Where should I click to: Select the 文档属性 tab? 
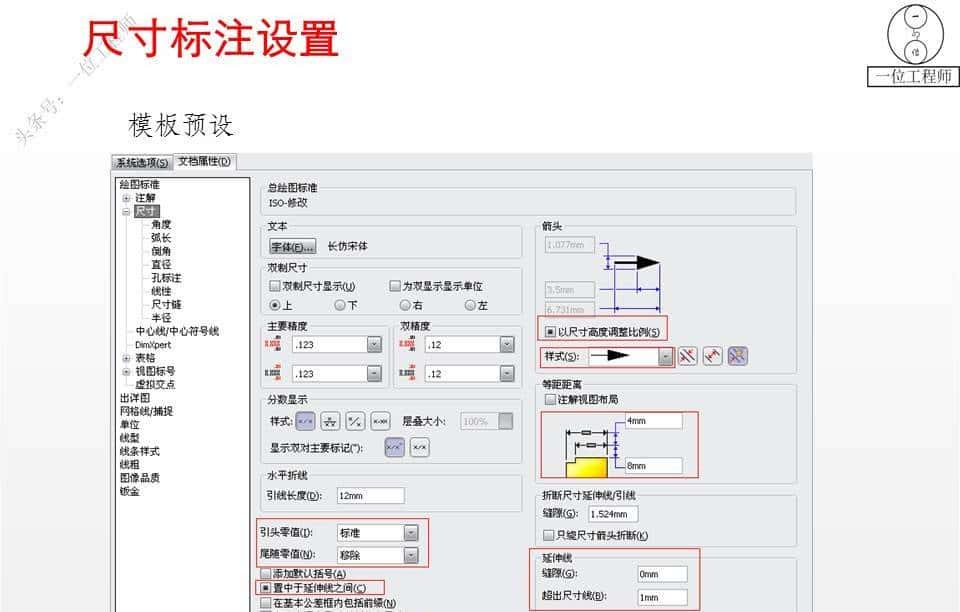pyautogui.click(x=203, y=160)
